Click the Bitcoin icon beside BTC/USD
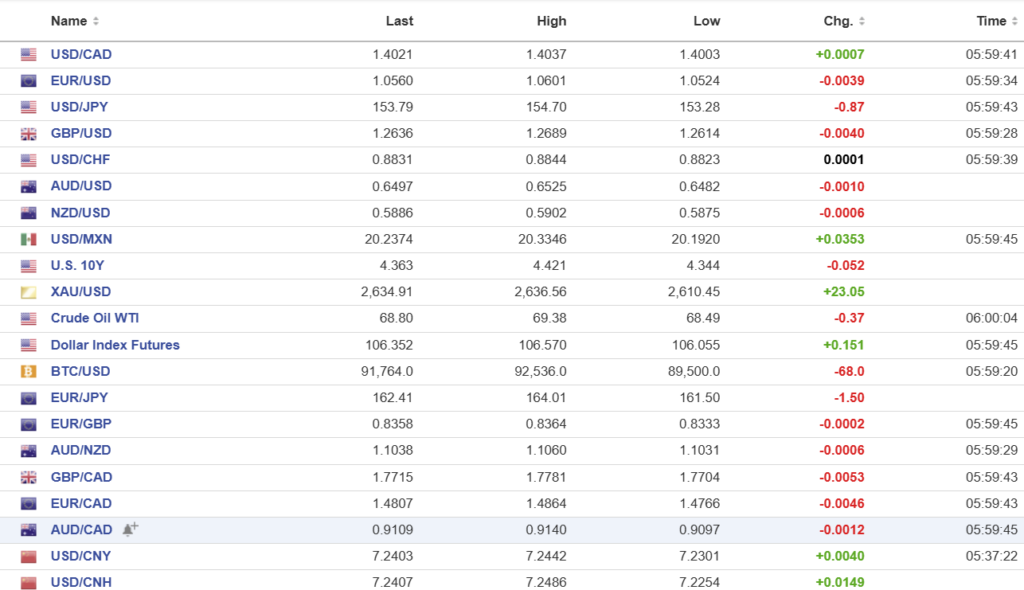Image resolution: width=1024 pixels, height=590 pixels. [28, 371]
